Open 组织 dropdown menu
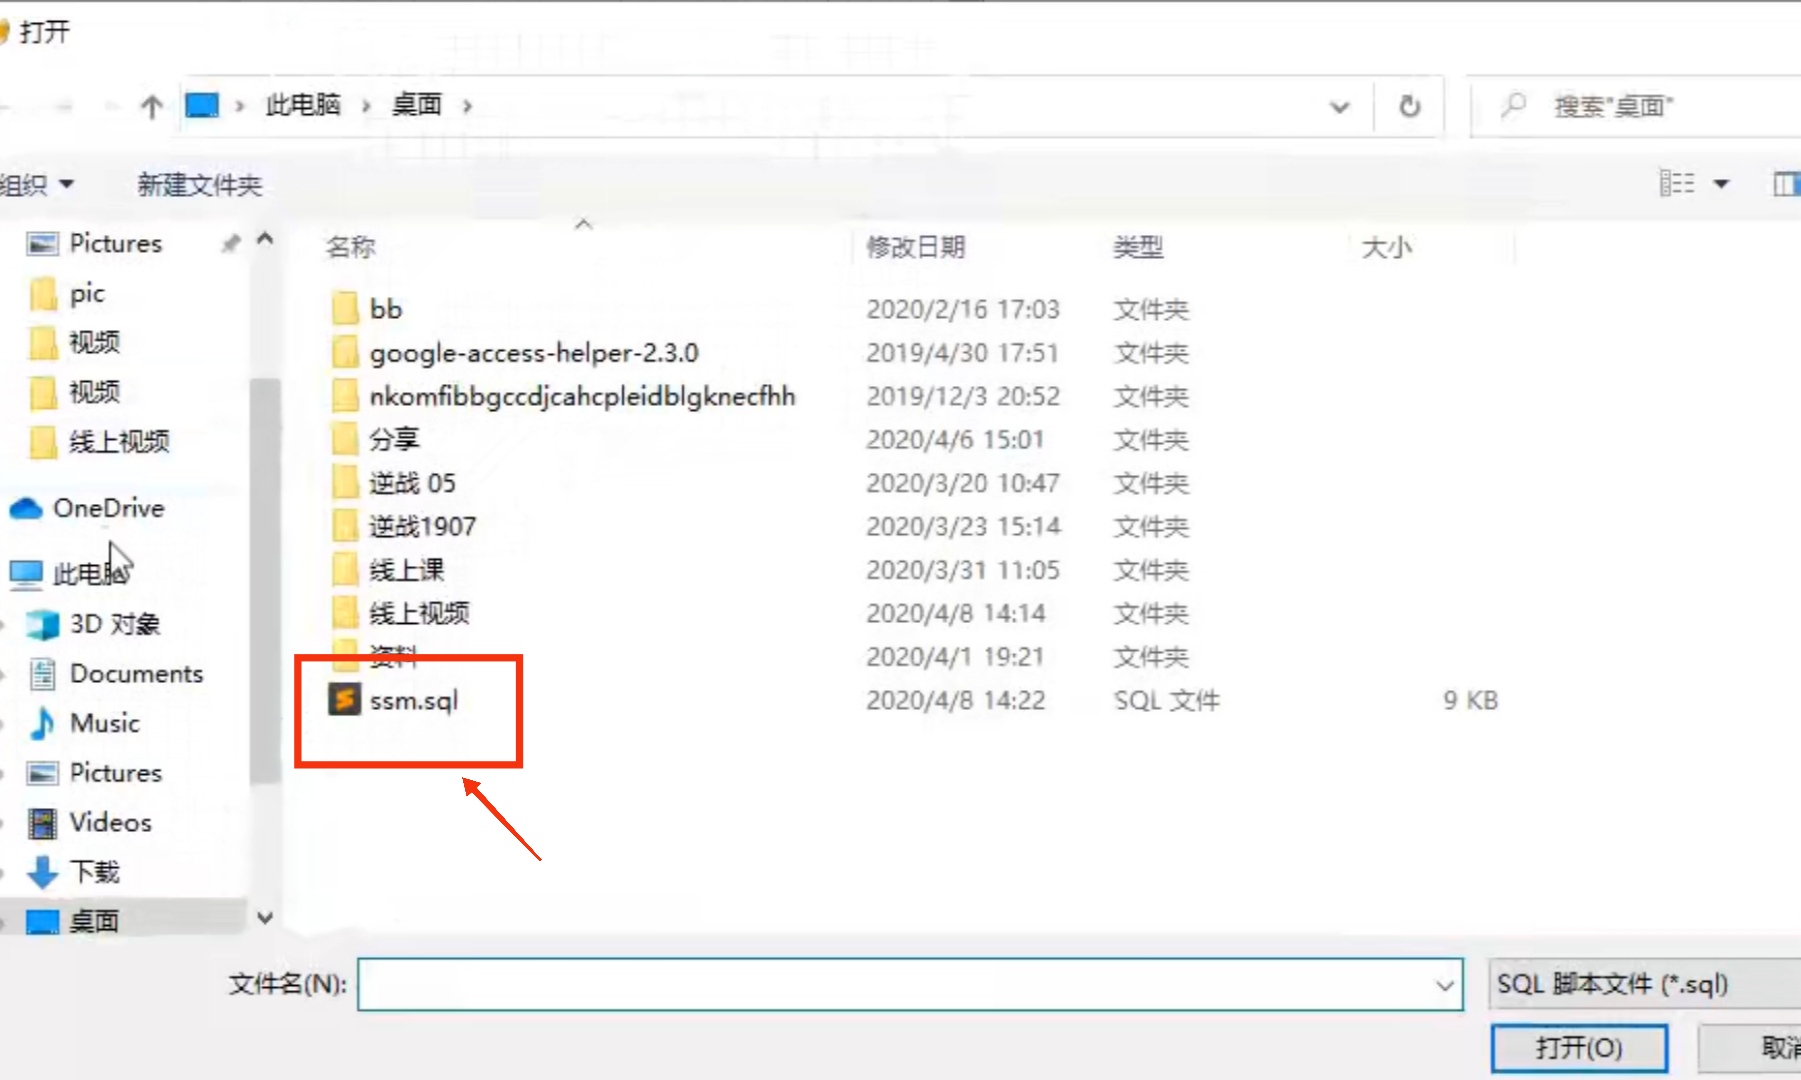The width and height of the screenshot is (1801, 1080). pos(37,184)
